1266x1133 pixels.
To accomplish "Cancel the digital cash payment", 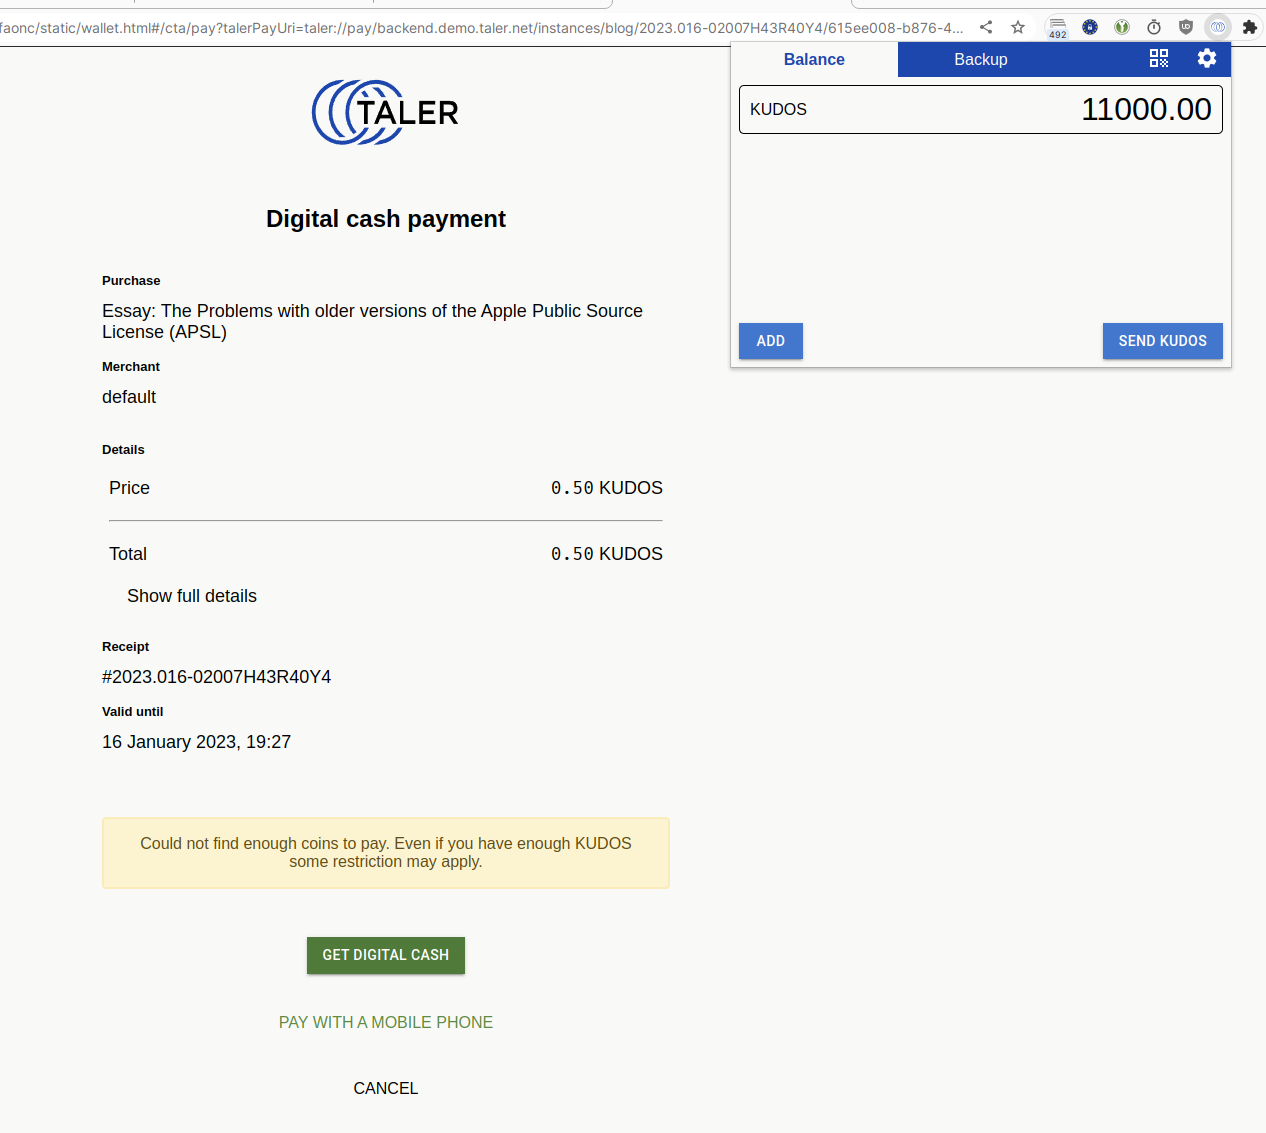I will pos(386,1088).
